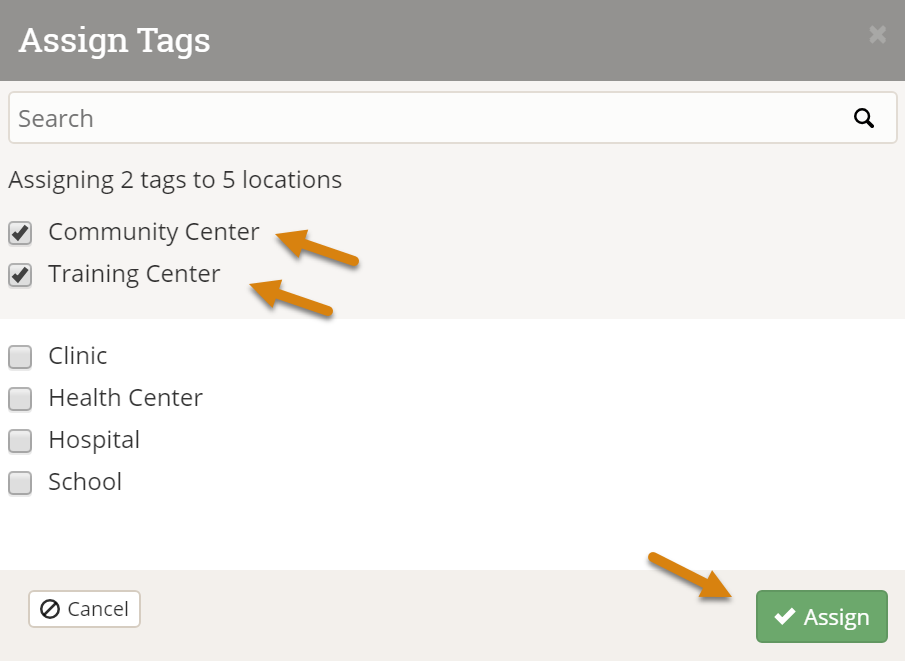Click the Health Center label text
Screen dimensions: 905x661
point(125,398)
